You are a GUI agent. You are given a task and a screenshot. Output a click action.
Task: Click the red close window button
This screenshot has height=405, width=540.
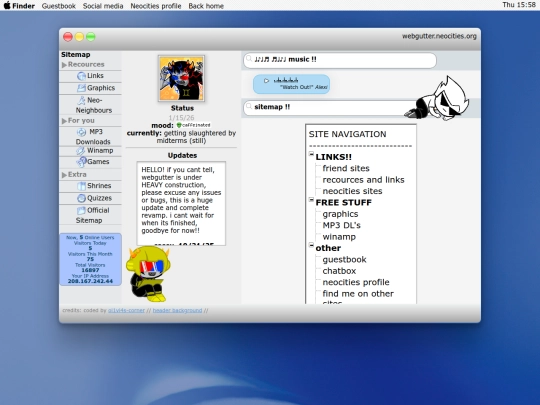pyautogui.click(x=68, y=37)
